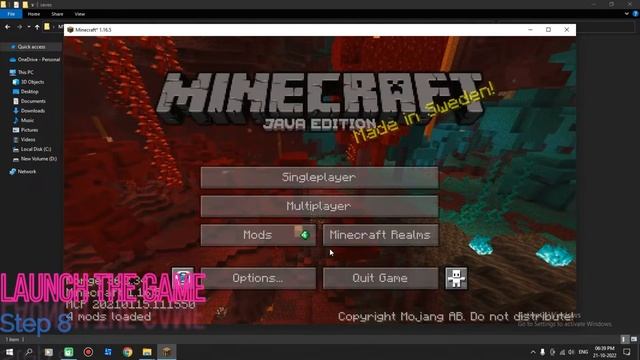Open the red record app in taskbar
The width and height of the screenshot is (640, 360).
88,352
